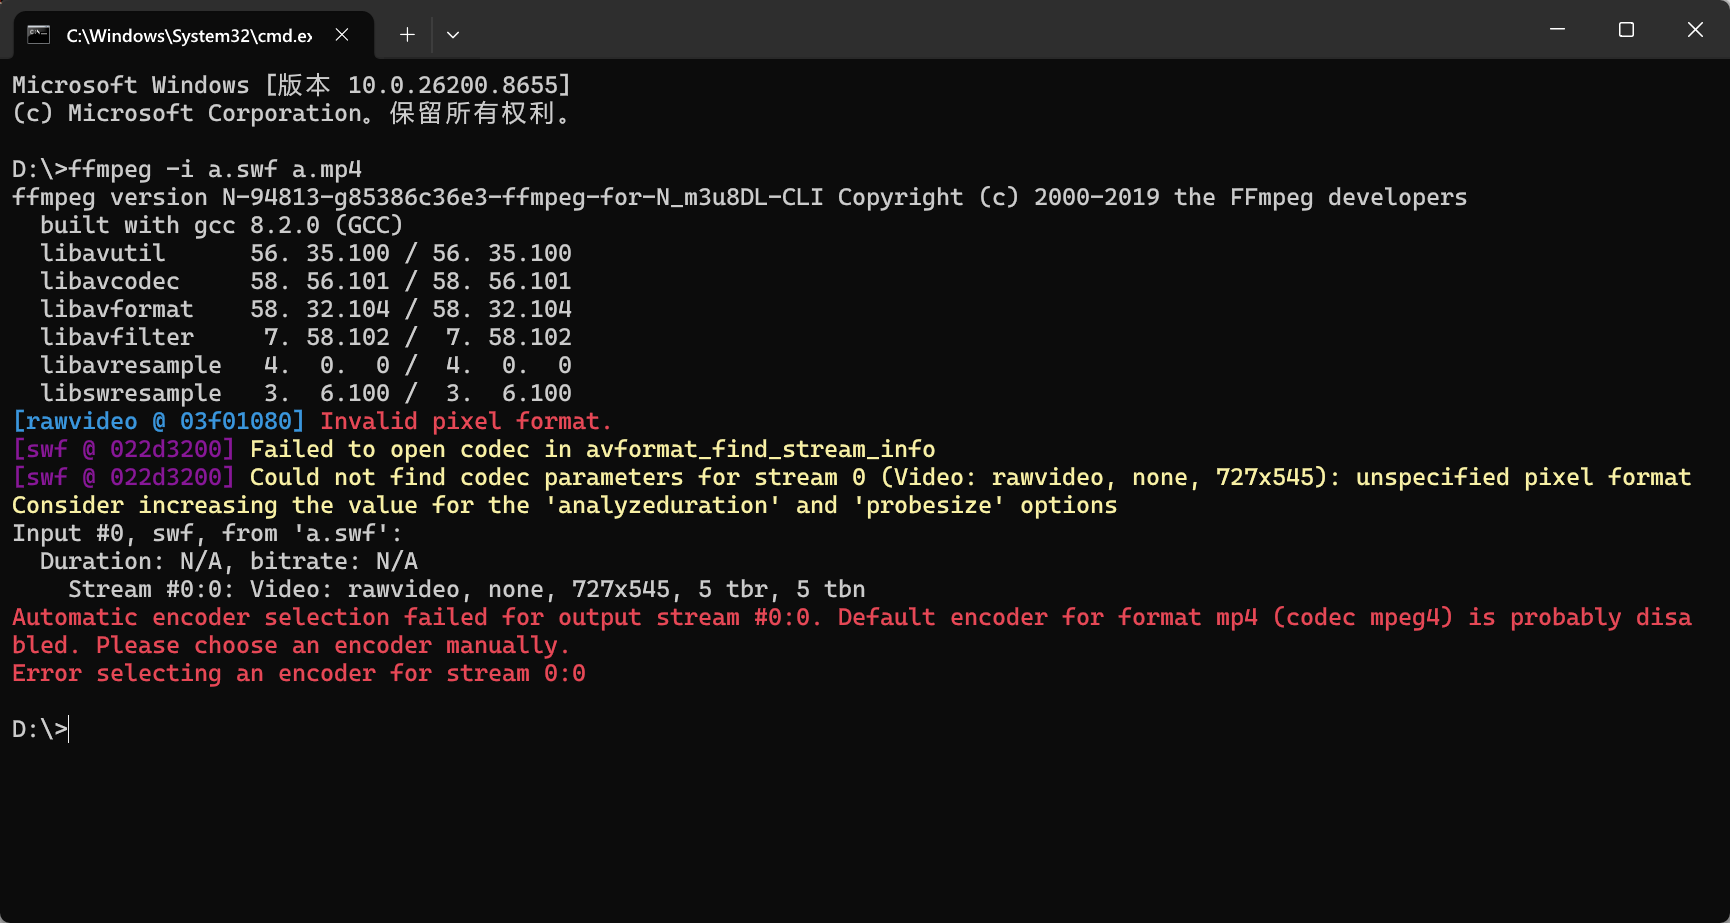
Task: Click the 'ffmpeg -i a.swf a.mp4' command text
Action: coord(215,169)
